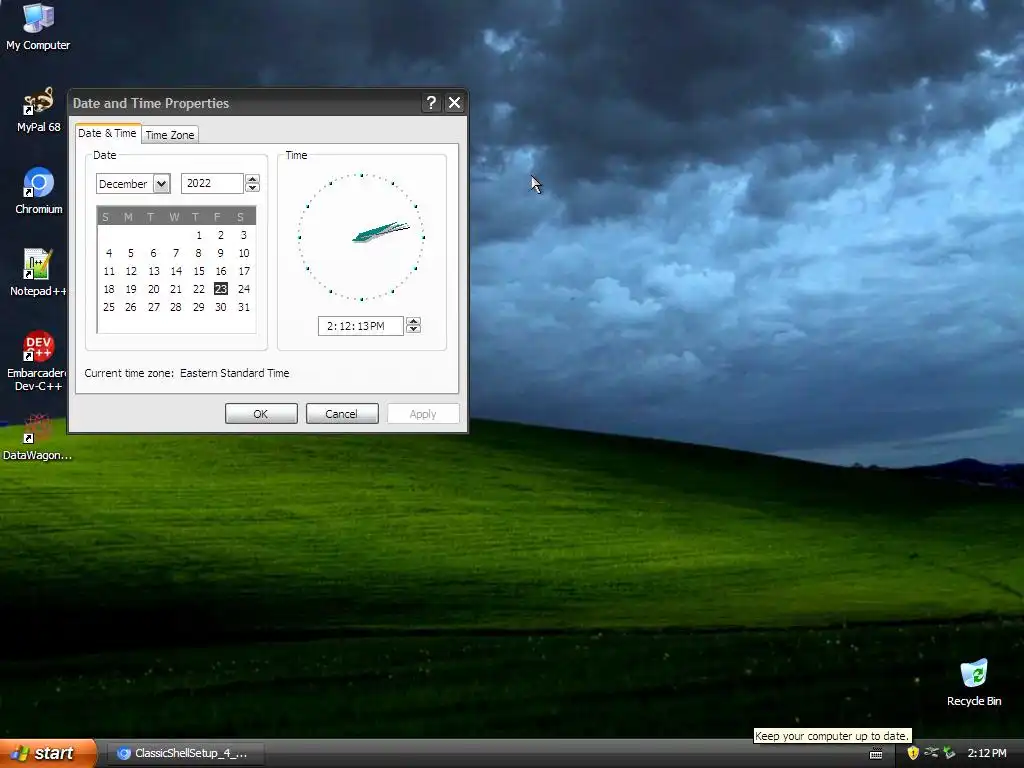Click the Keep your computer up to date tooltip

click(831, 736)
